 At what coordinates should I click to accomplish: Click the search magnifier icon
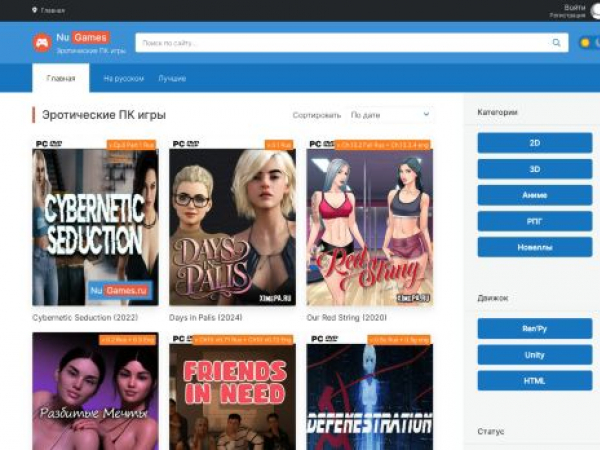click(x=556, y=42)
